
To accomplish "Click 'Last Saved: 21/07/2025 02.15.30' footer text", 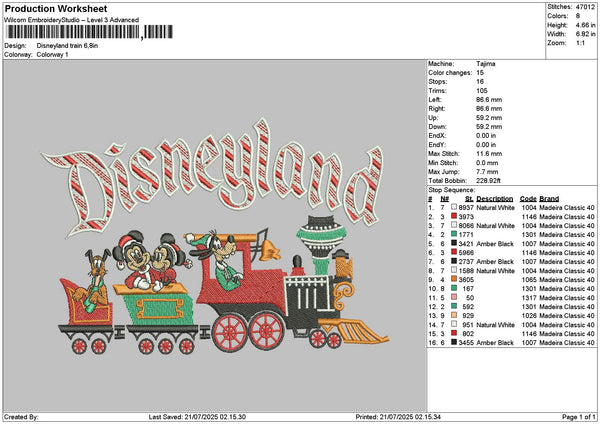I will pos(197,417).
